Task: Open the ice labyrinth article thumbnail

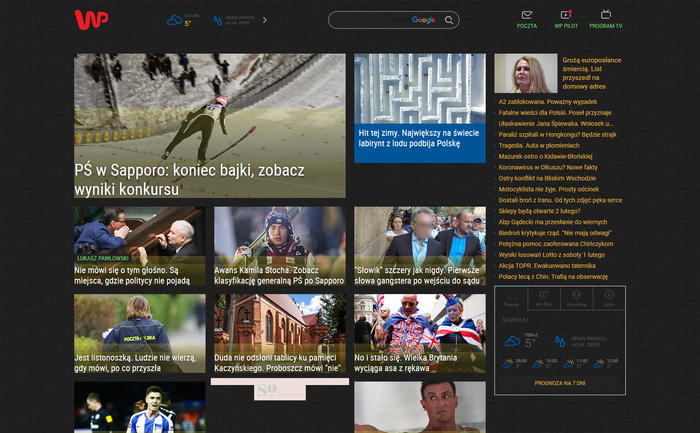Action: (x=420, y=88)
